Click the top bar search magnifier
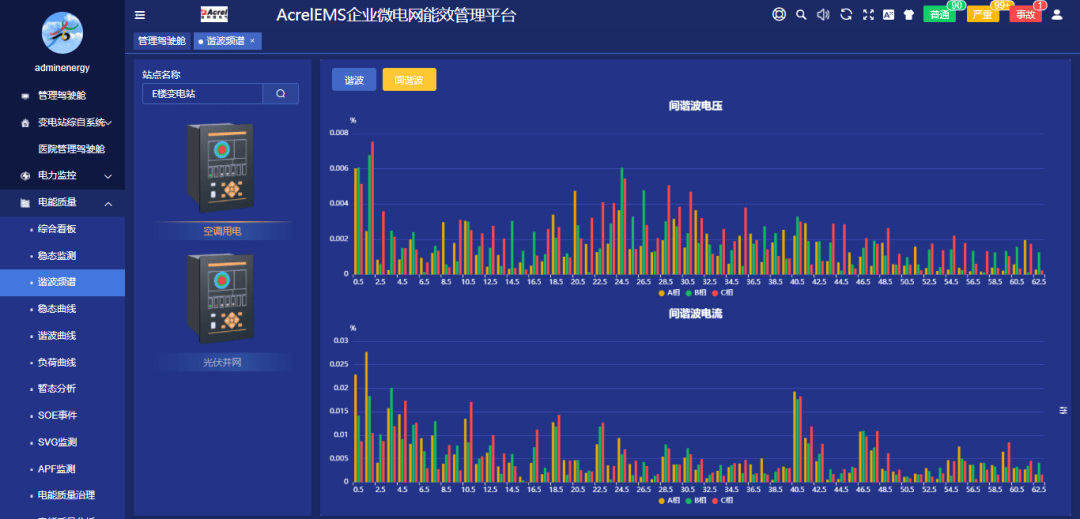The image size is (1080, 519). pos(801,14)
